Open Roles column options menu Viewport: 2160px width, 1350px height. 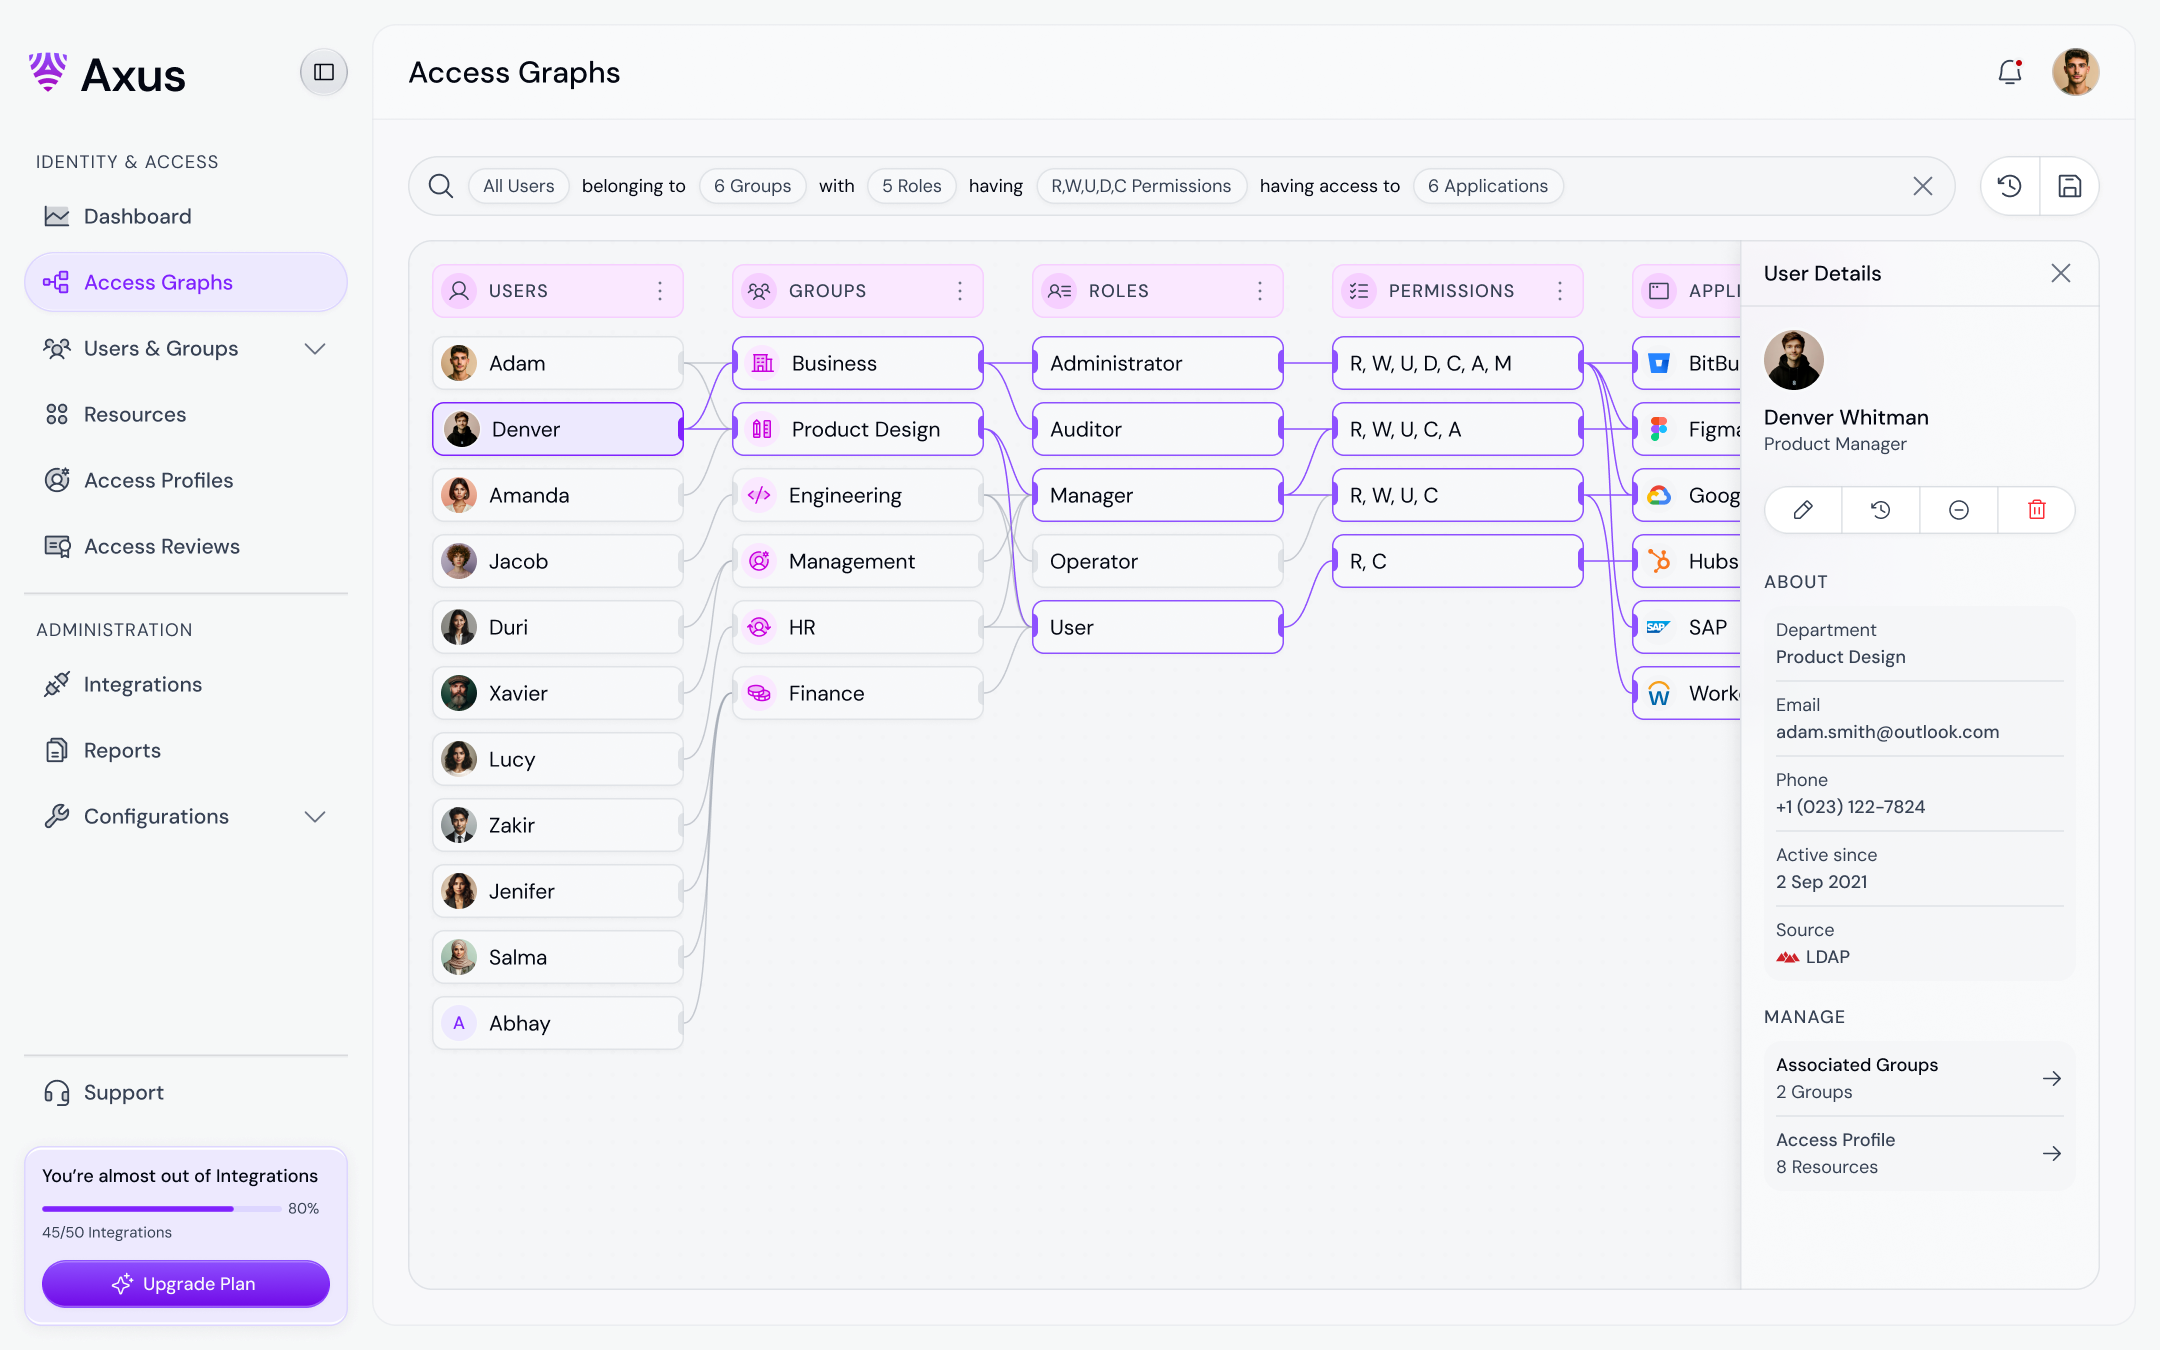1260,291
